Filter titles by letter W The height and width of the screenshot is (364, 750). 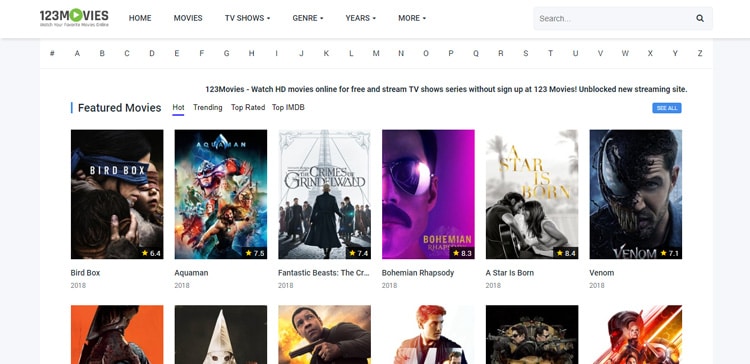625,53
